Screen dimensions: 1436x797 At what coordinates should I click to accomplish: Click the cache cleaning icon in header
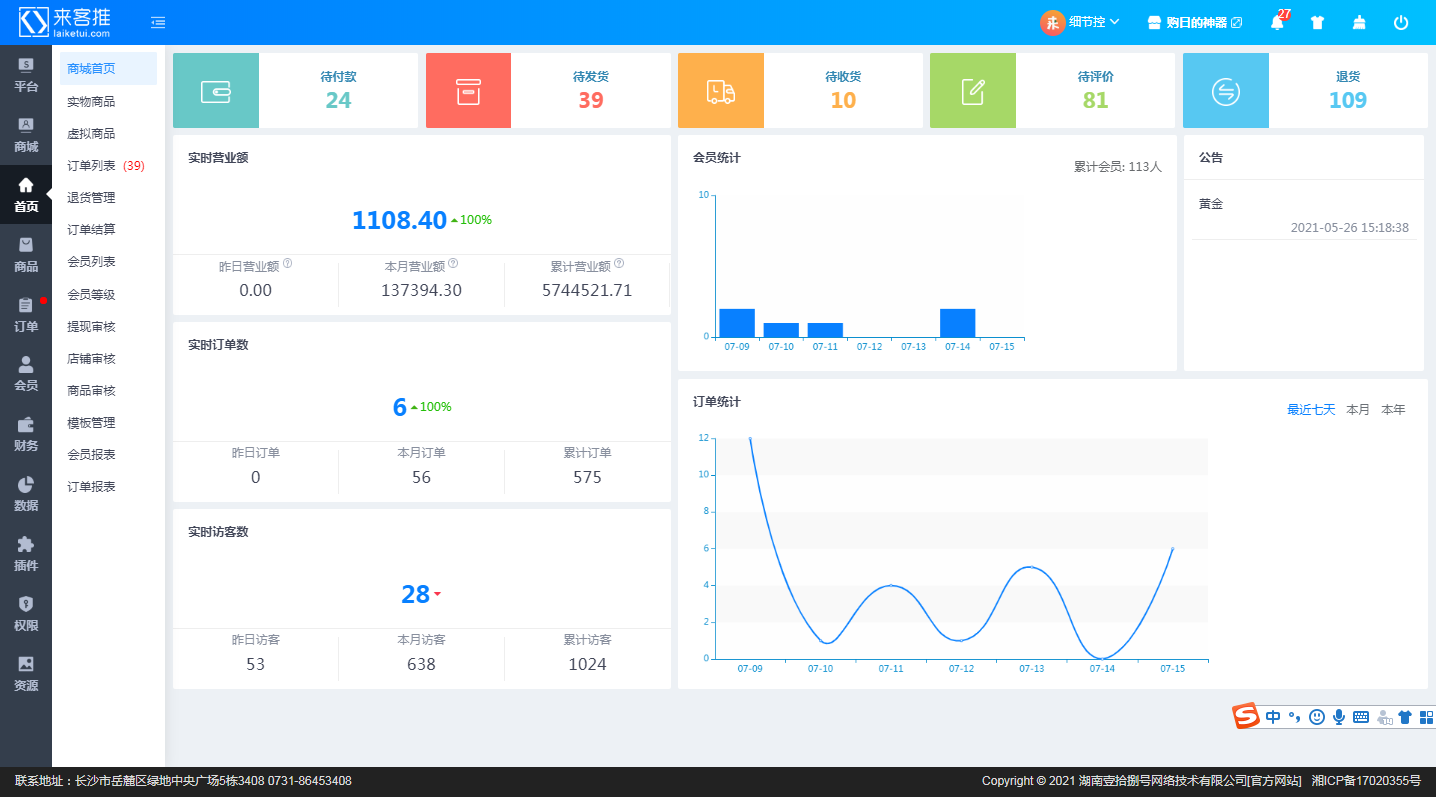click(1359, 22)
